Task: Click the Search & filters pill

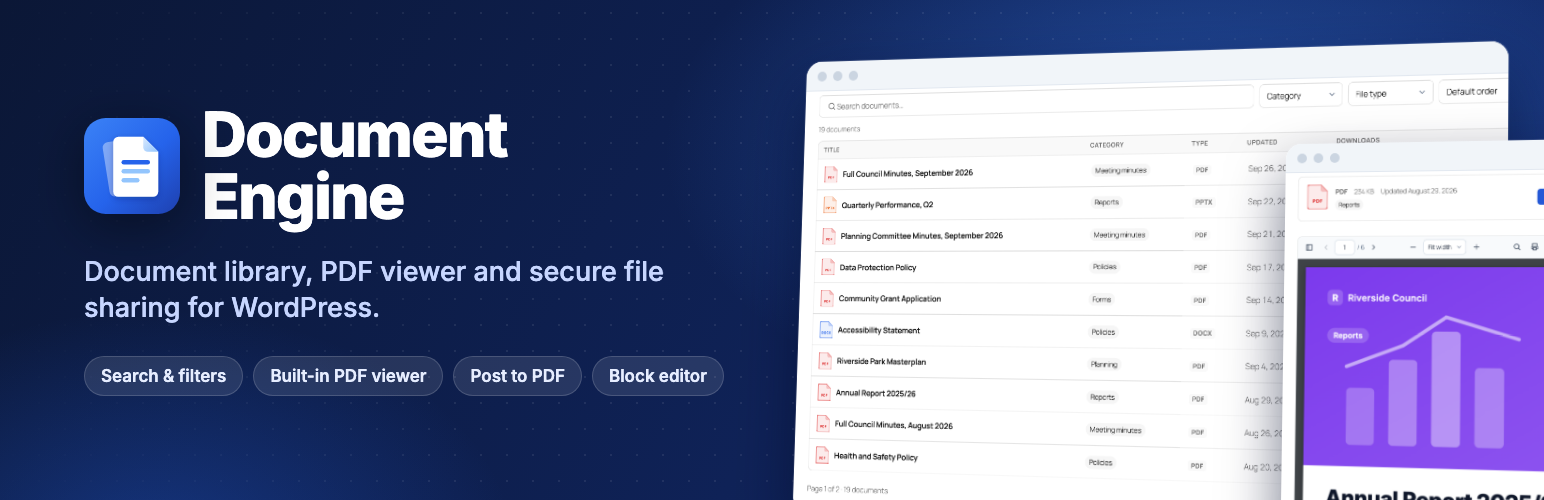Action: point(163,376)
